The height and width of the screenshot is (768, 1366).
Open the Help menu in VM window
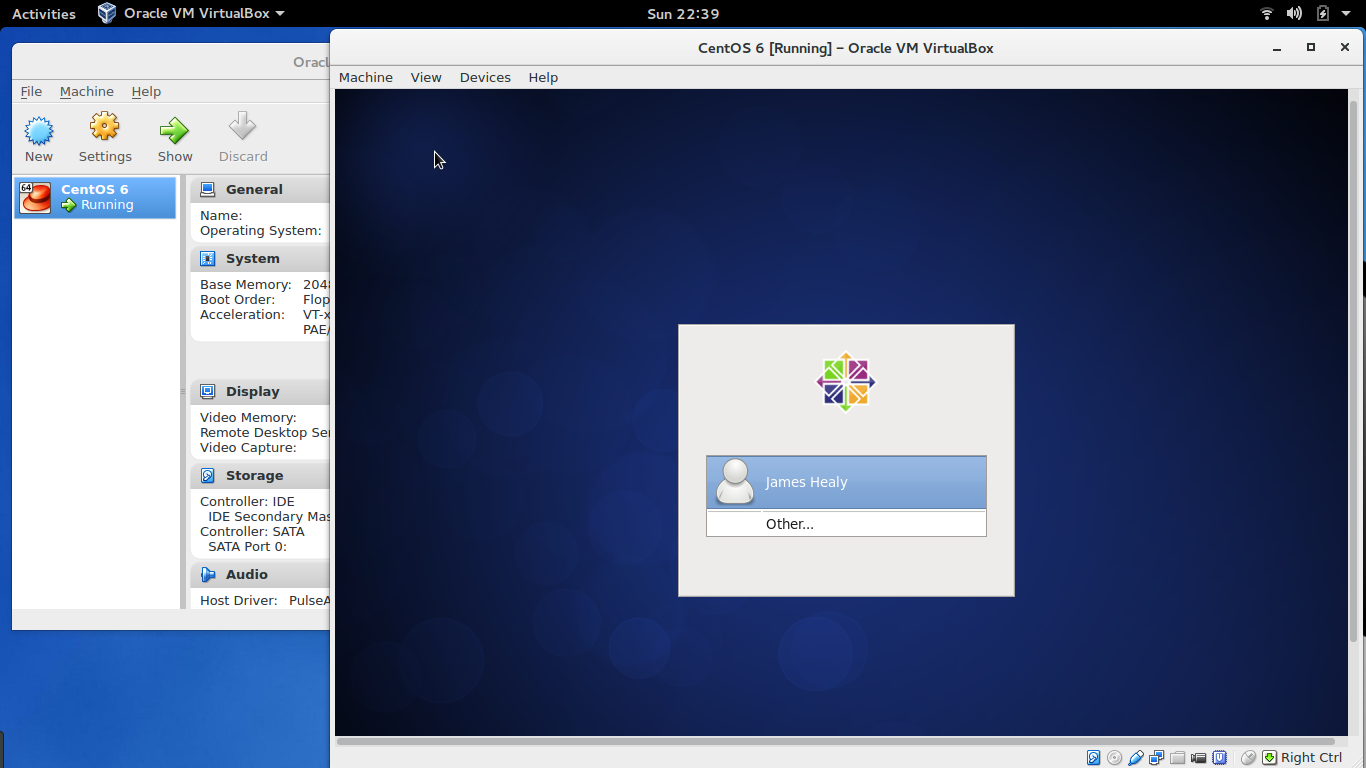(543, 77)
